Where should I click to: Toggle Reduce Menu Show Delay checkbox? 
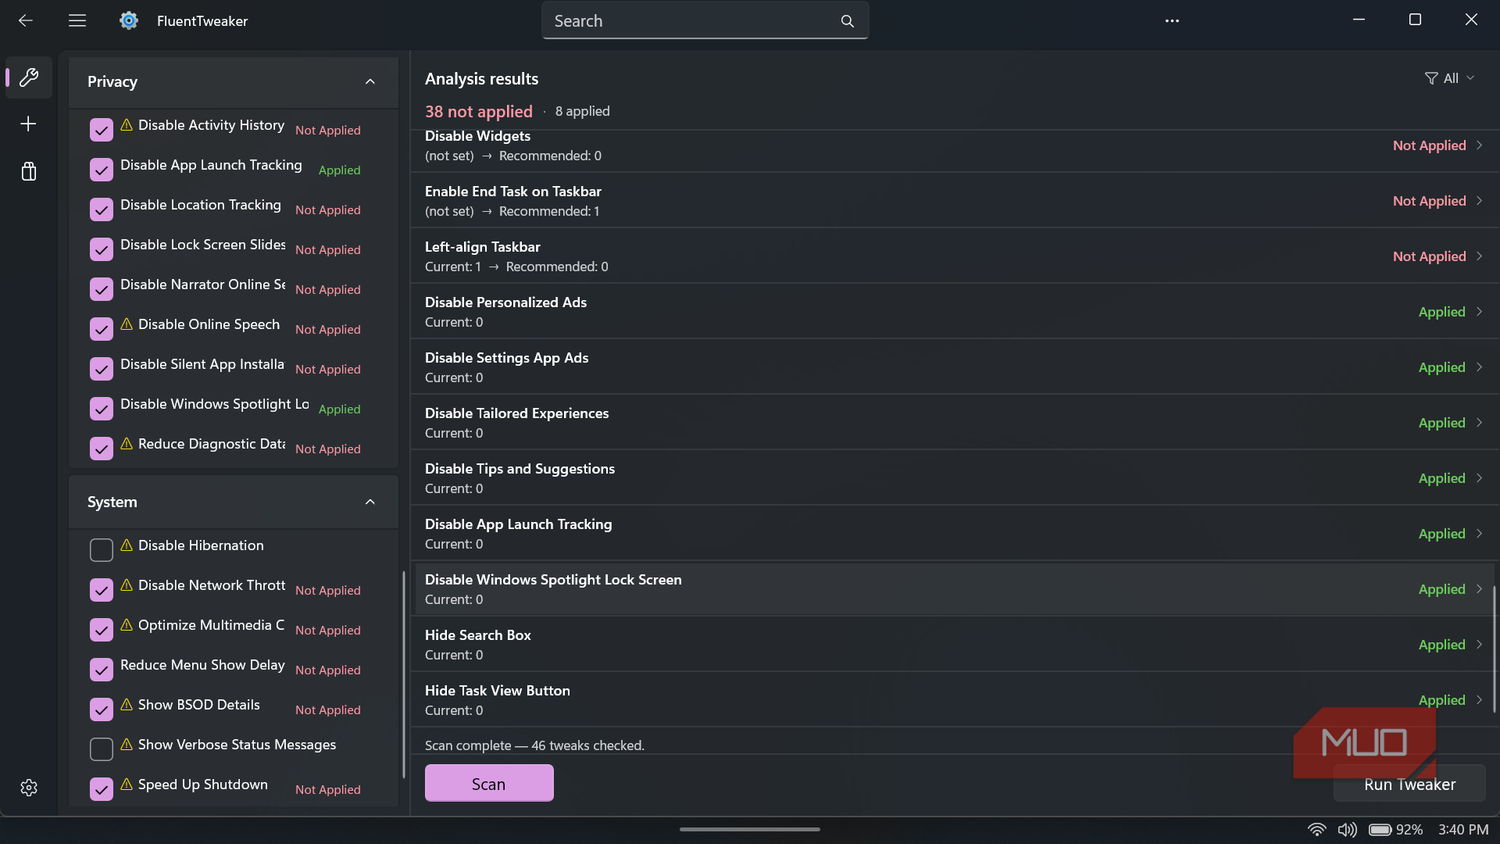tap(101, 669)
